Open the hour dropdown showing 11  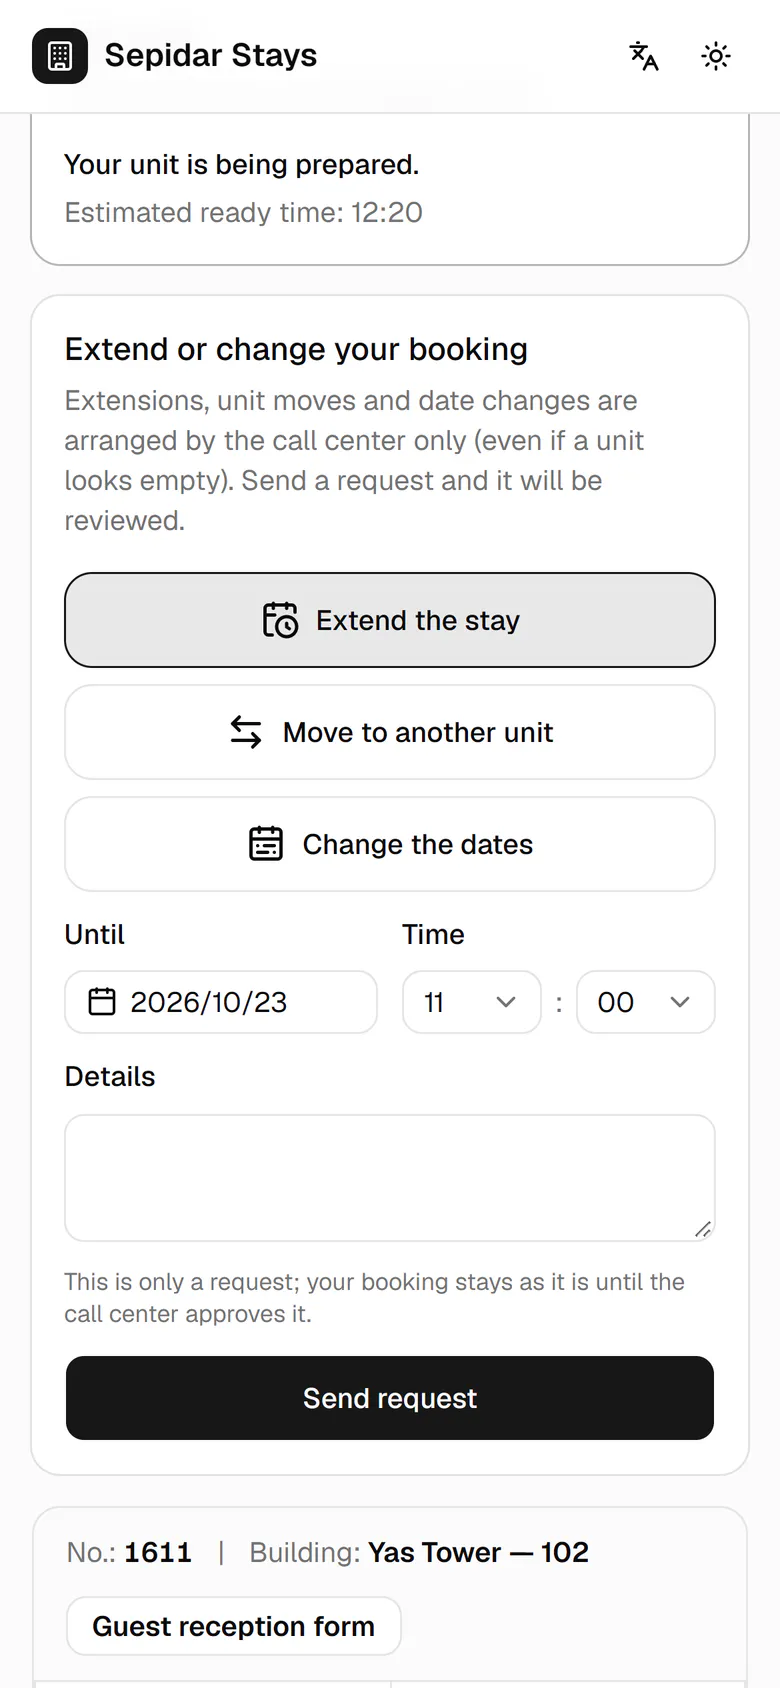tap(472, 1002)
